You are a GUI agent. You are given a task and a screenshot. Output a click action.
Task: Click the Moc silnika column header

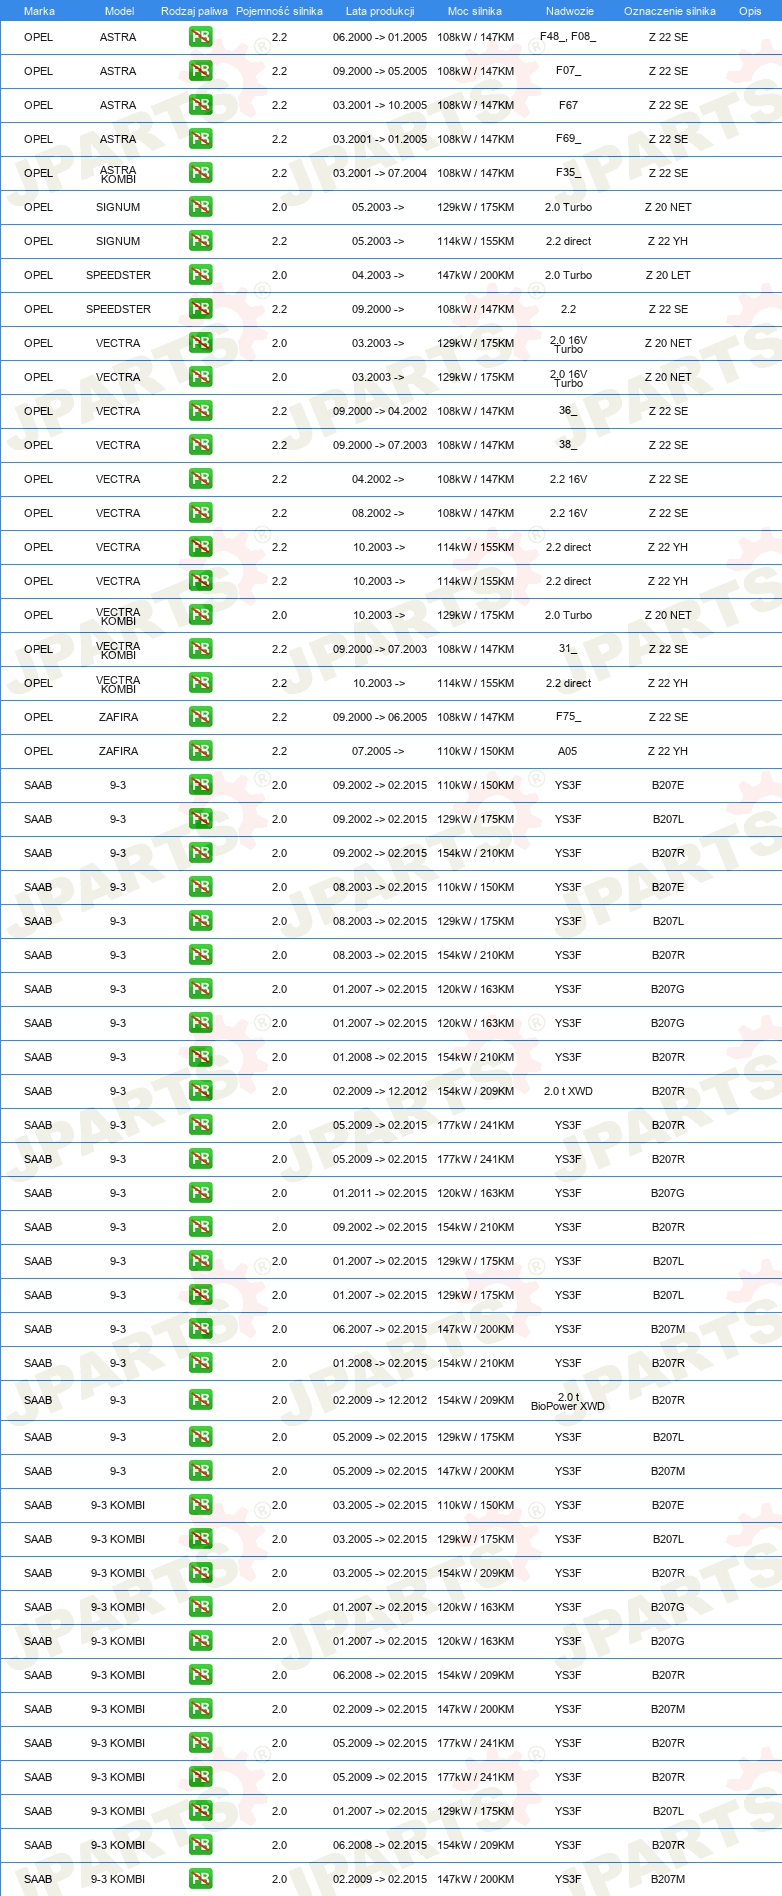[475, 11]
